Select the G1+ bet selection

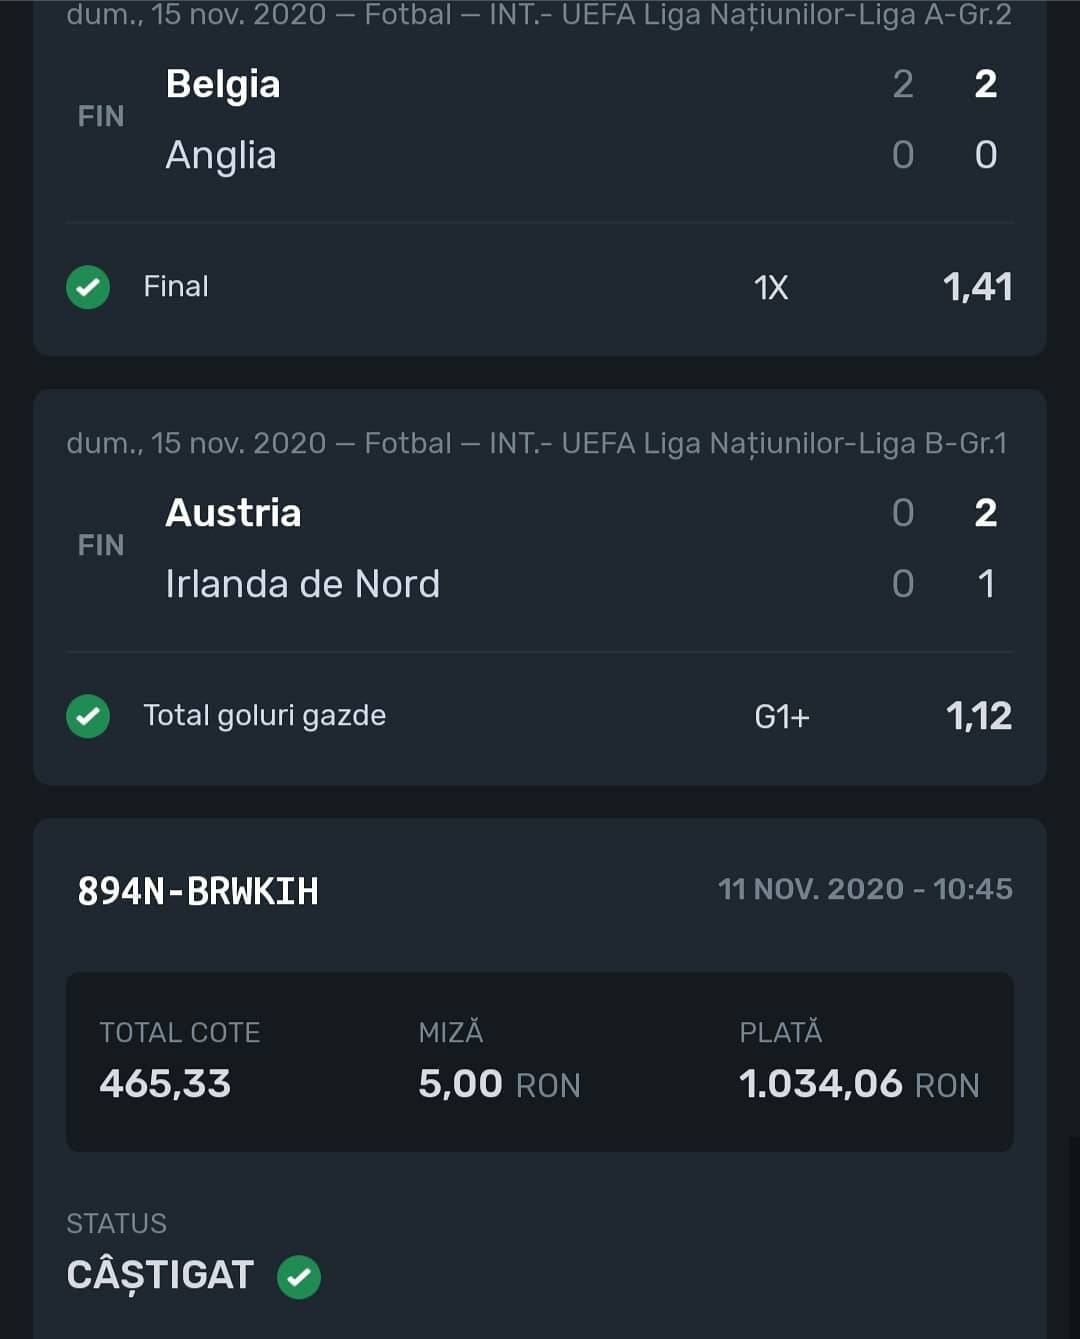click(x=782, y=717)
